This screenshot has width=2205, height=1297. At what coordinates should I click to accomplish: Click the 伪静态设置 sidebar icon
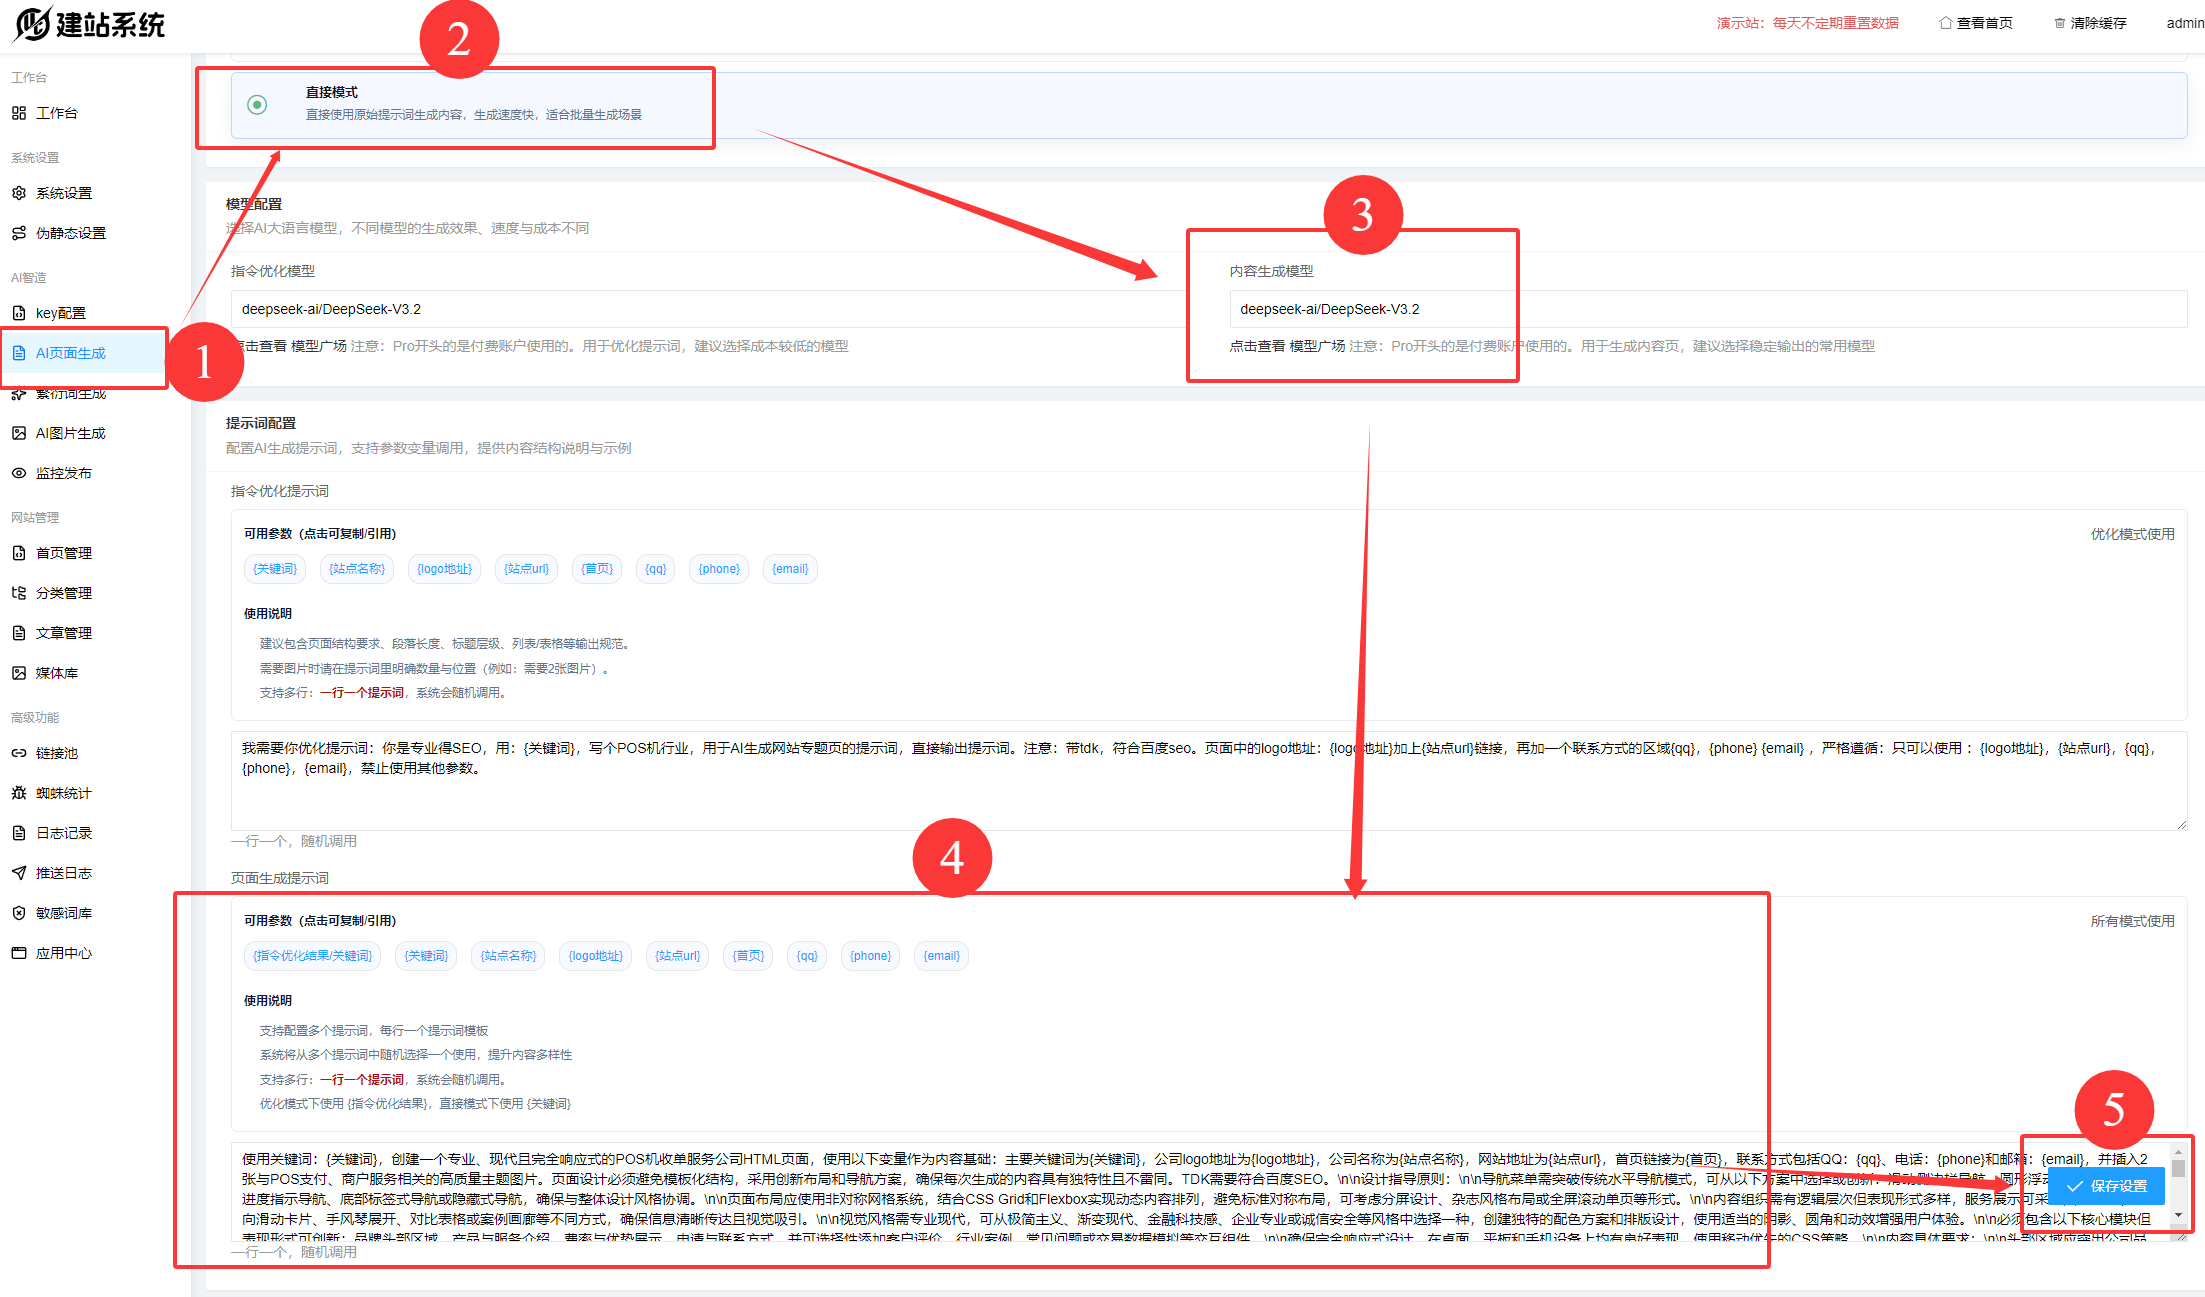pos(19,233)
